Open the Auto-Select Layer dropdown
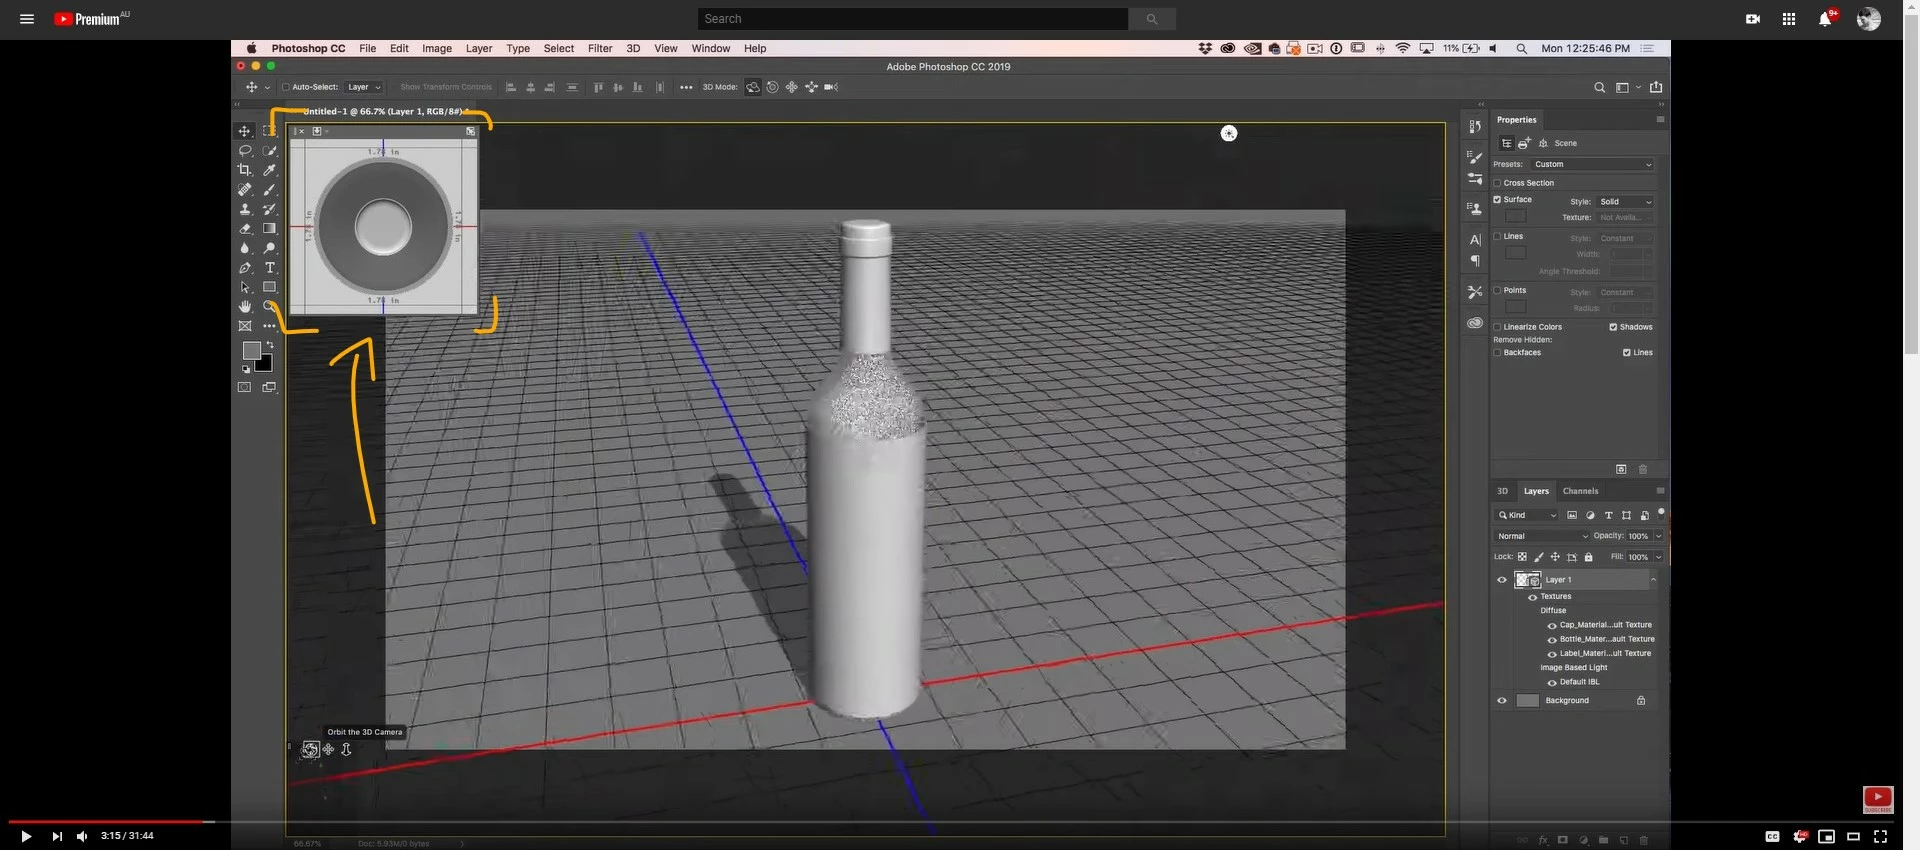Screen dimensions: 1920x850 pos(364,87)
